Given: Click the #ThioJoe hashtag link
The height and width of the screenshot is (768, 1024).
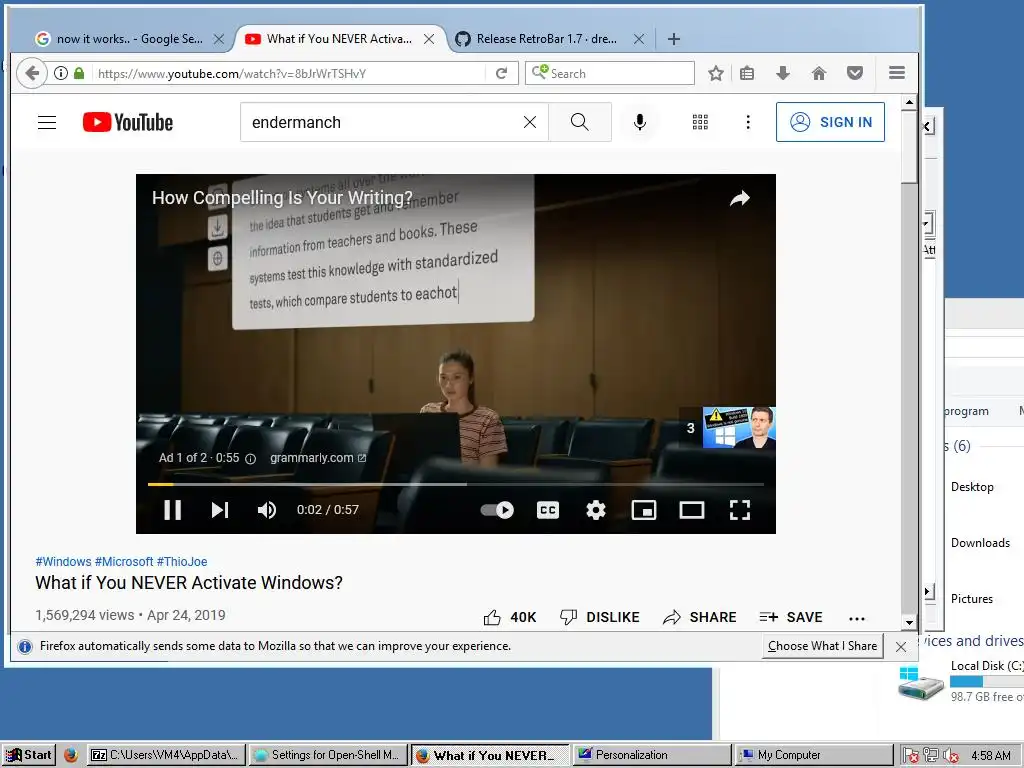Looking at the screenshot, I should [182, 562].
